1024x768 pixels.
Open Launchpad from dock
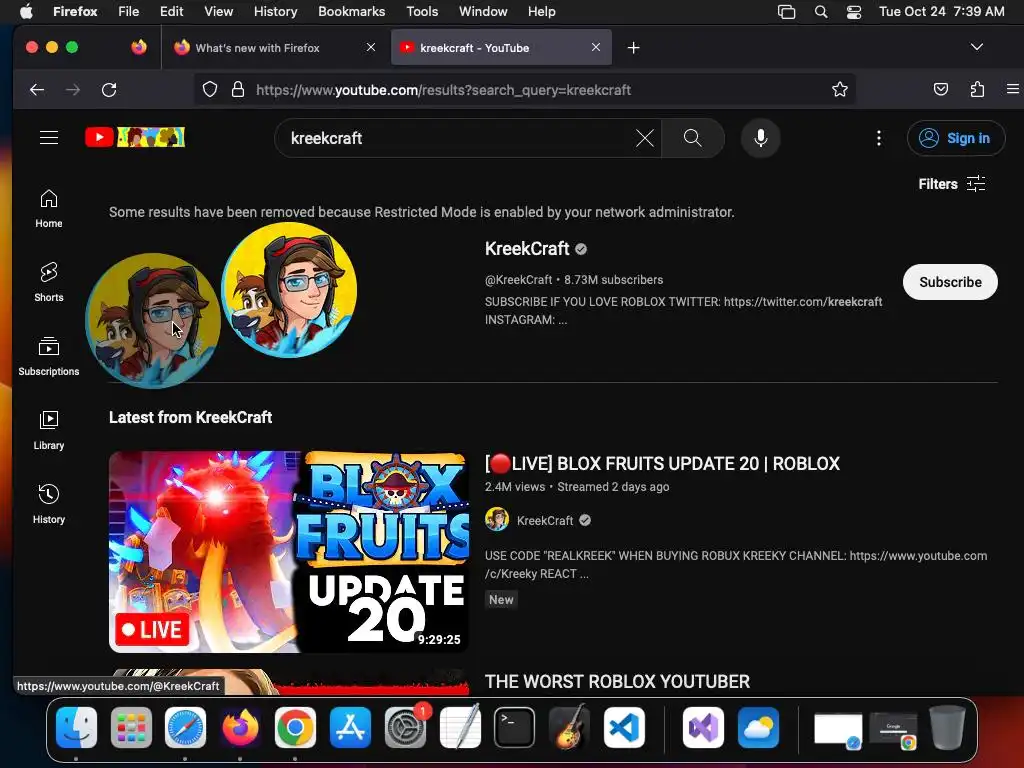pyautogui.click(x=131, y=727)
